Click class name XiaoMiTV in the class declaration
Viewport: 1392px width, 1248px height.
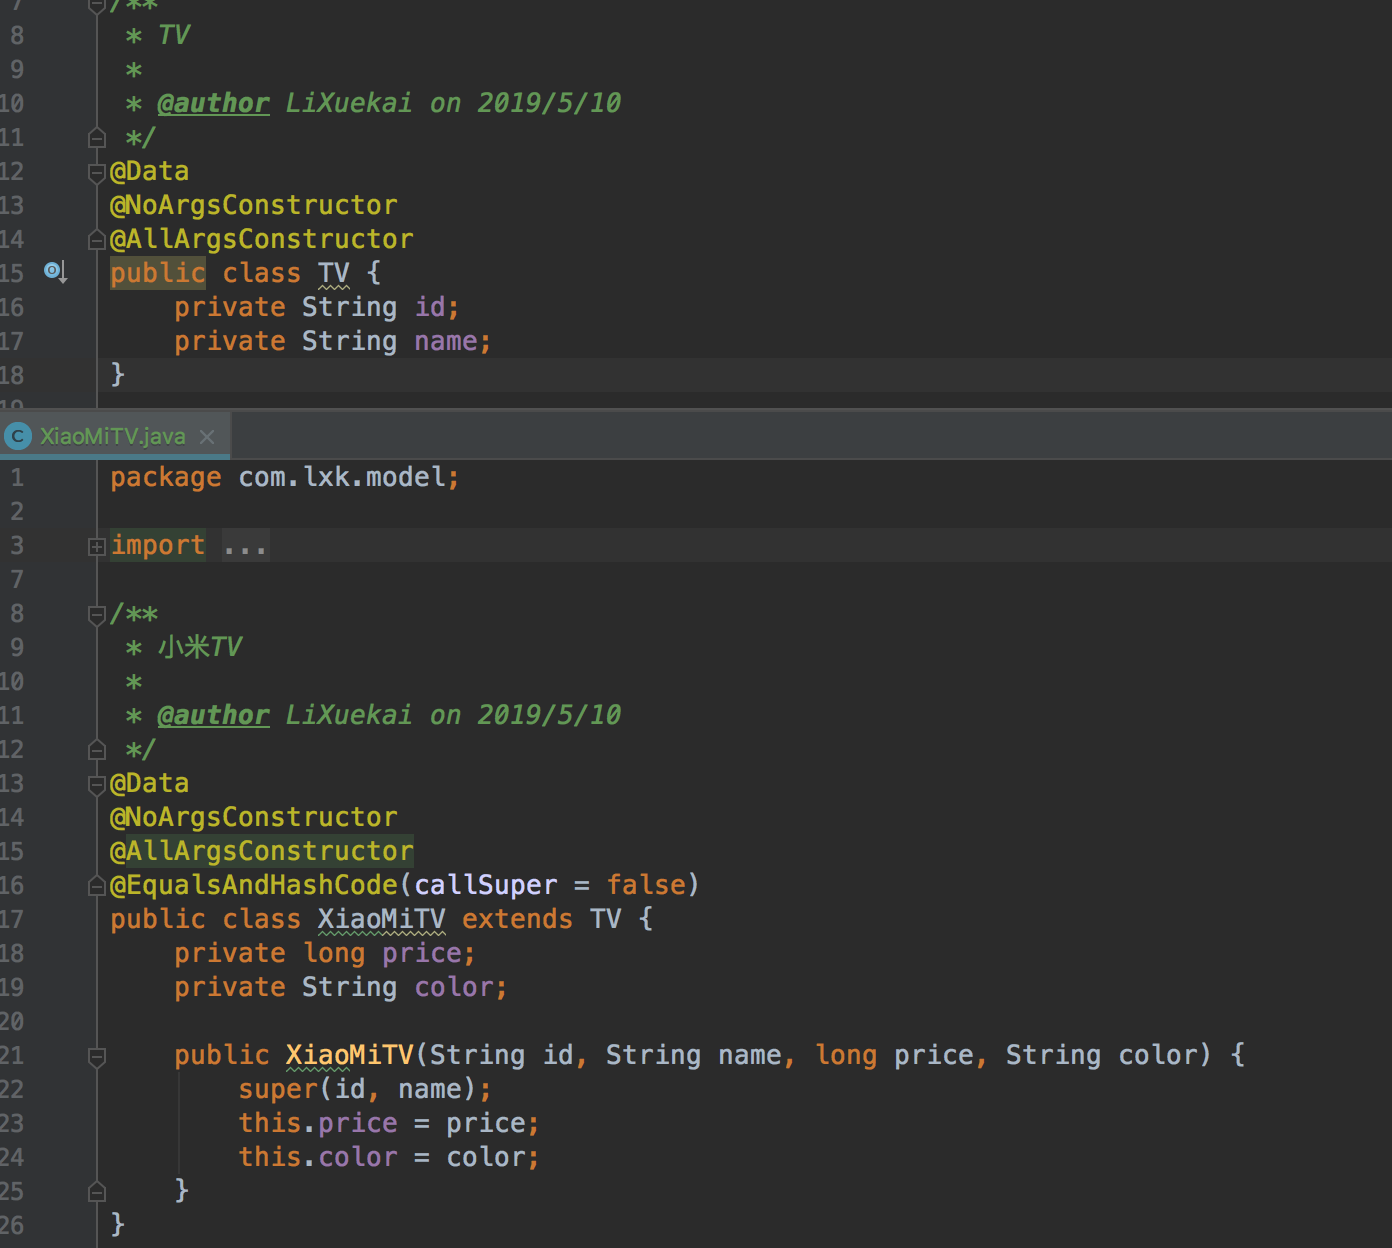point(382,919)
